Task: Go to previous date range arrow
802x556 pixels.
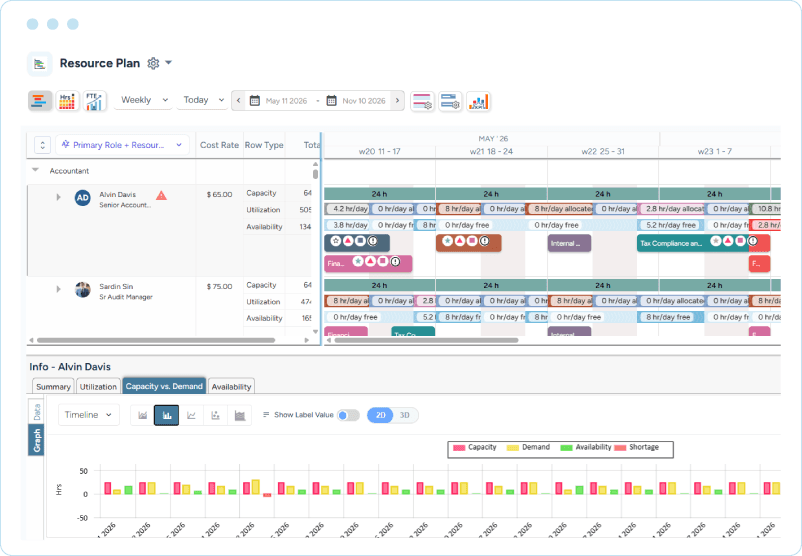Action: click(x=238, y=101)
